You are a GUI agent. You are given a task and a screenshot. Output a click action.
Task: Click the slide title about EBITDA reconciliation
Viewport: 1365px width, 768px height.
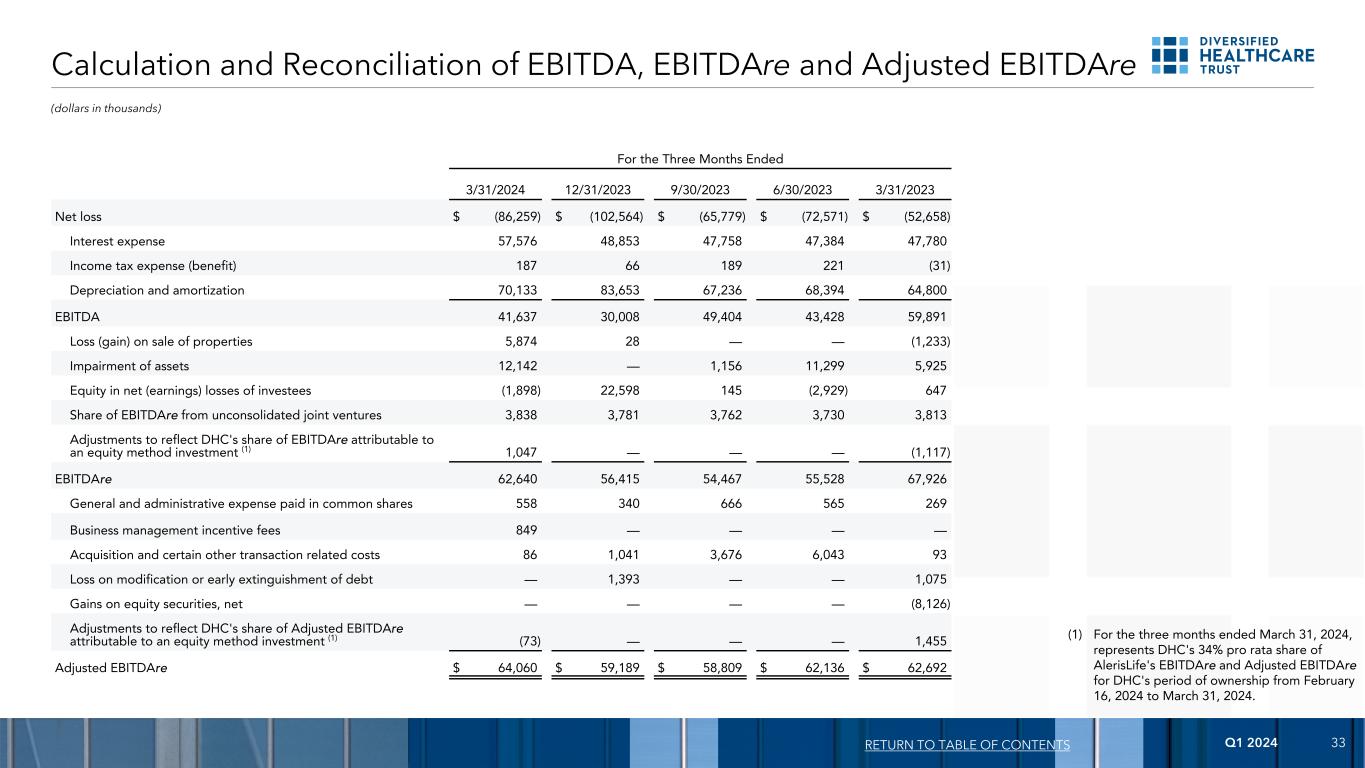[593, 63]
